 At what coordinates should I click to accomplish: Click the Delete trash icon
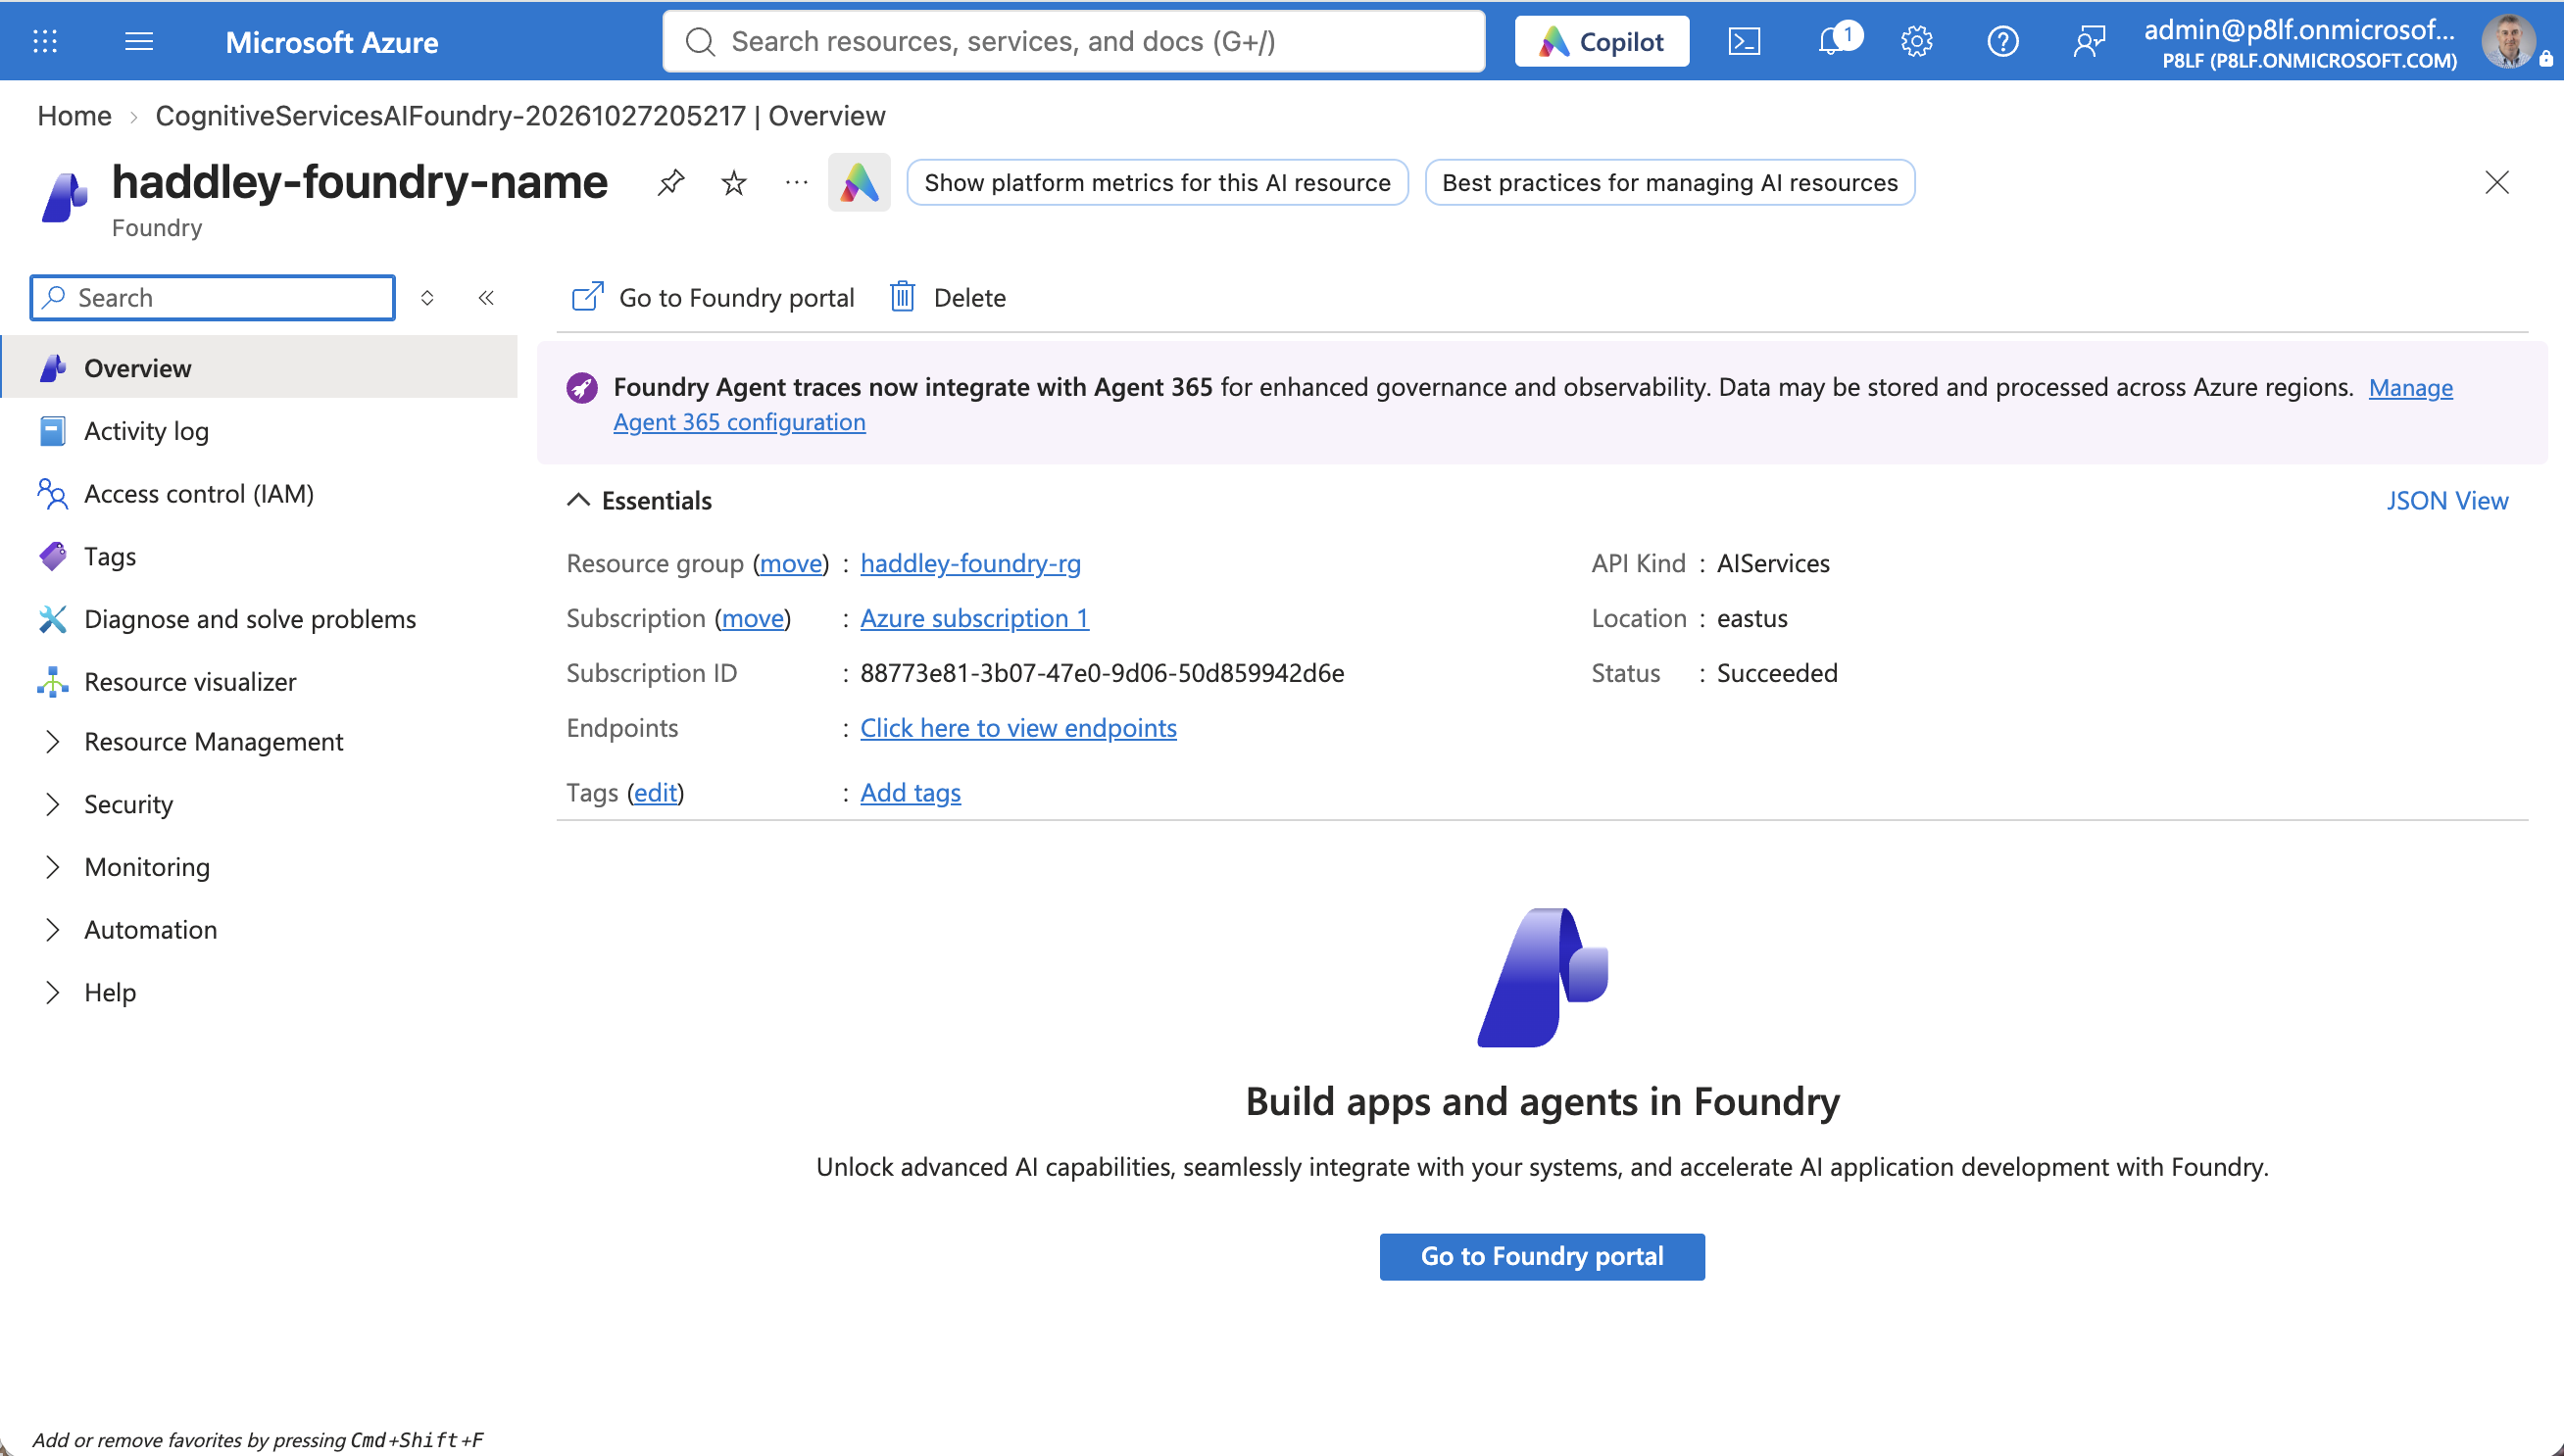902,297
